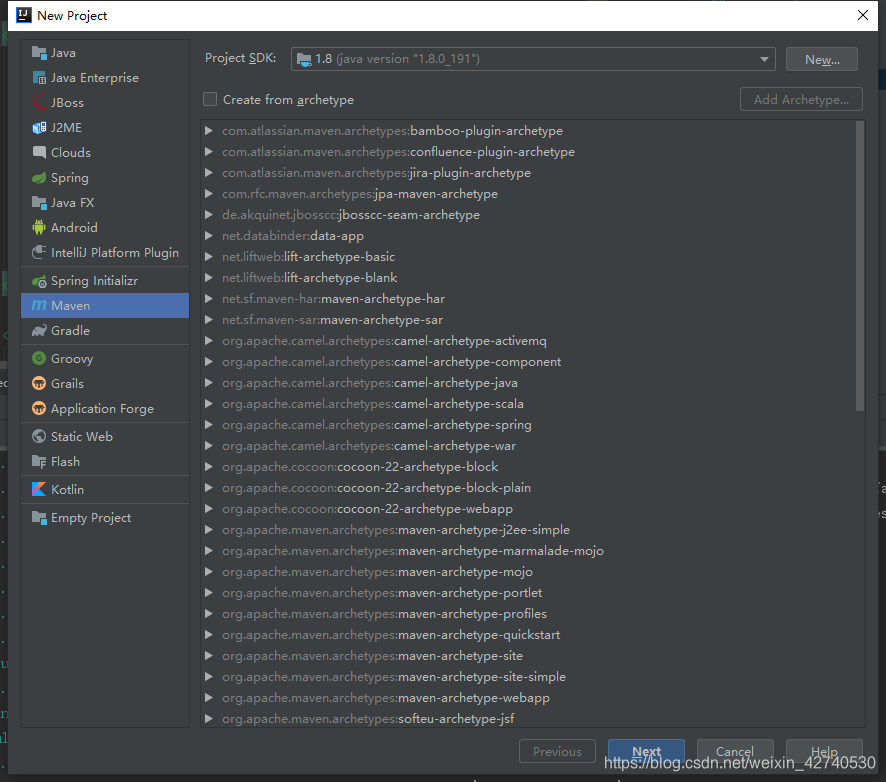Screen dimensions: 886x782
Task: Select the Grails icon
Action: coord(39,383)
